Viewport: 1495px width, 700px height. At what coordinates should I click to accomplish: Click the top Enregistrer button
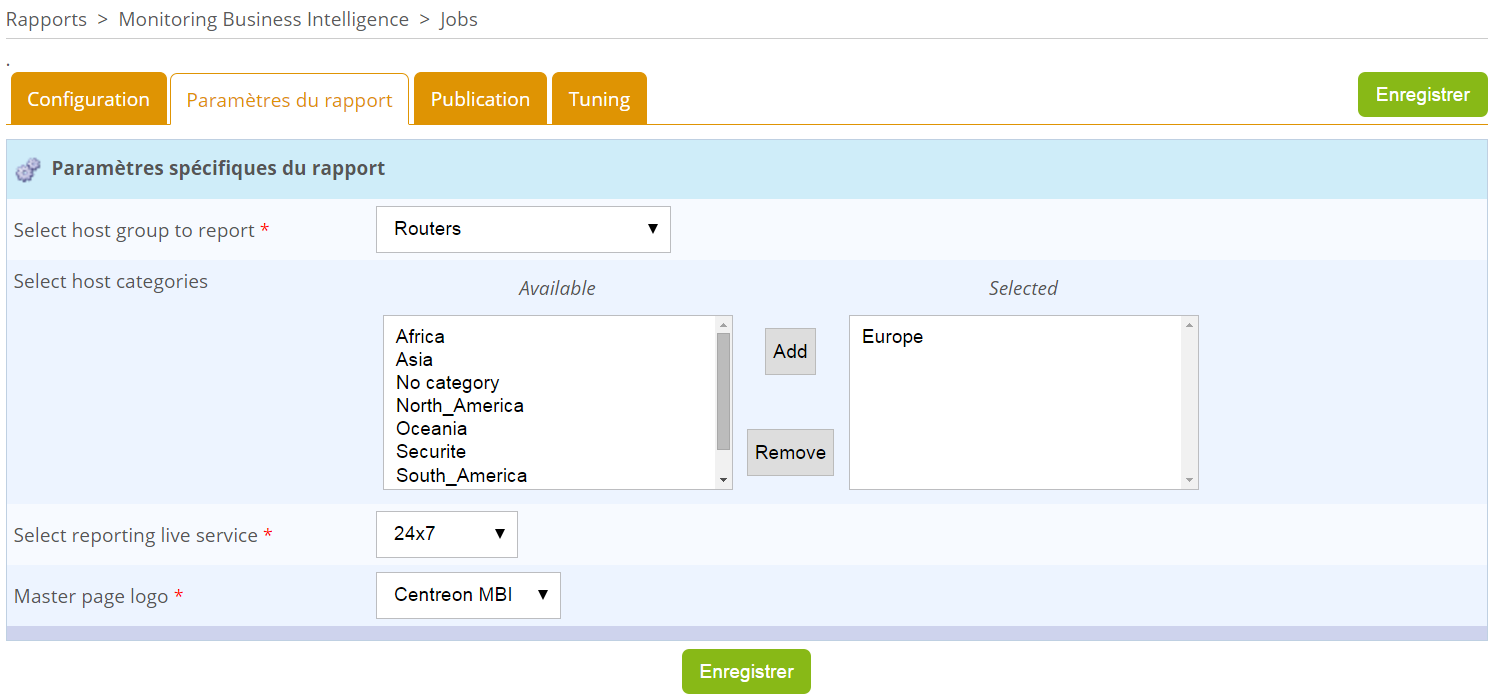[1422, 94]
